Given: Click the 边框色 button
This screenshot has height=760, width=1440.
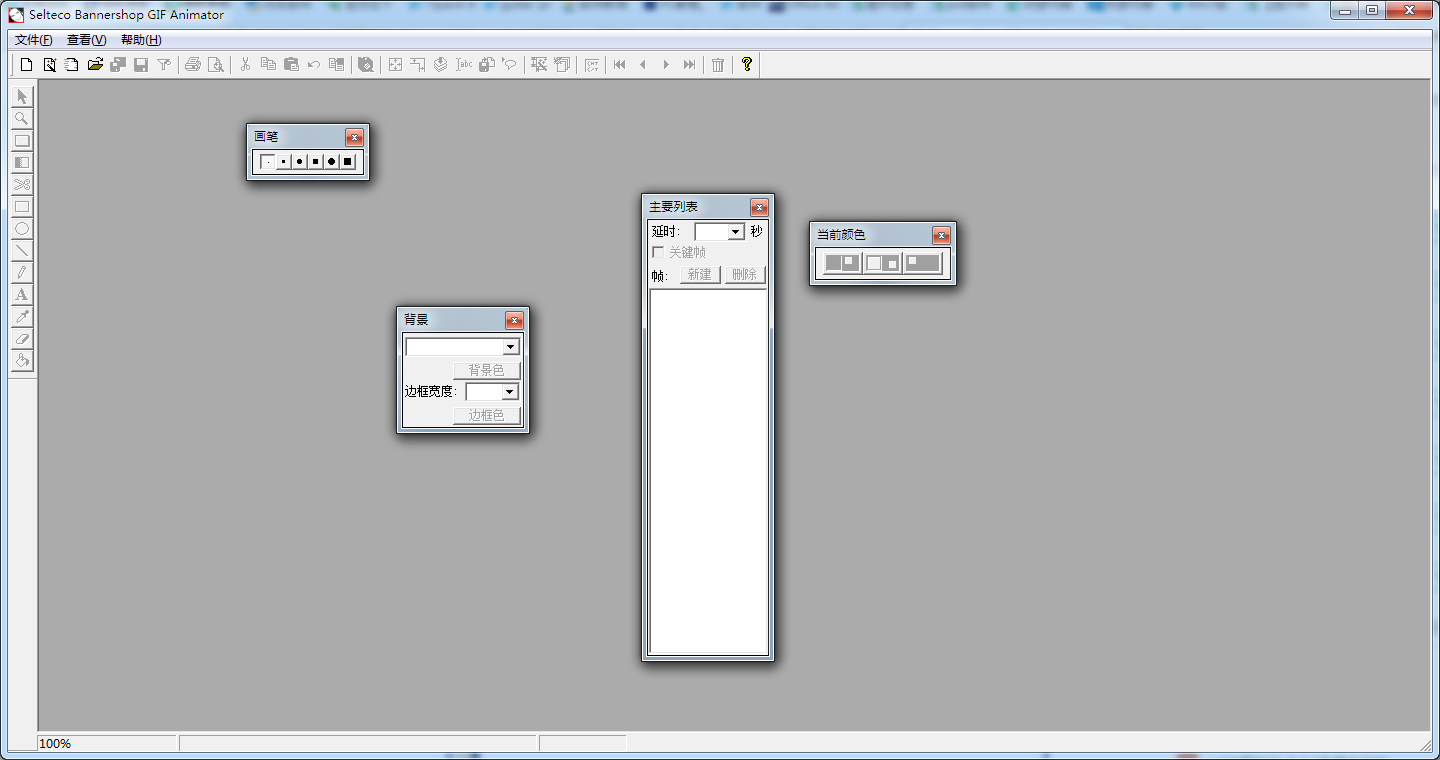Looking at the screenshot, I should 487,415.
